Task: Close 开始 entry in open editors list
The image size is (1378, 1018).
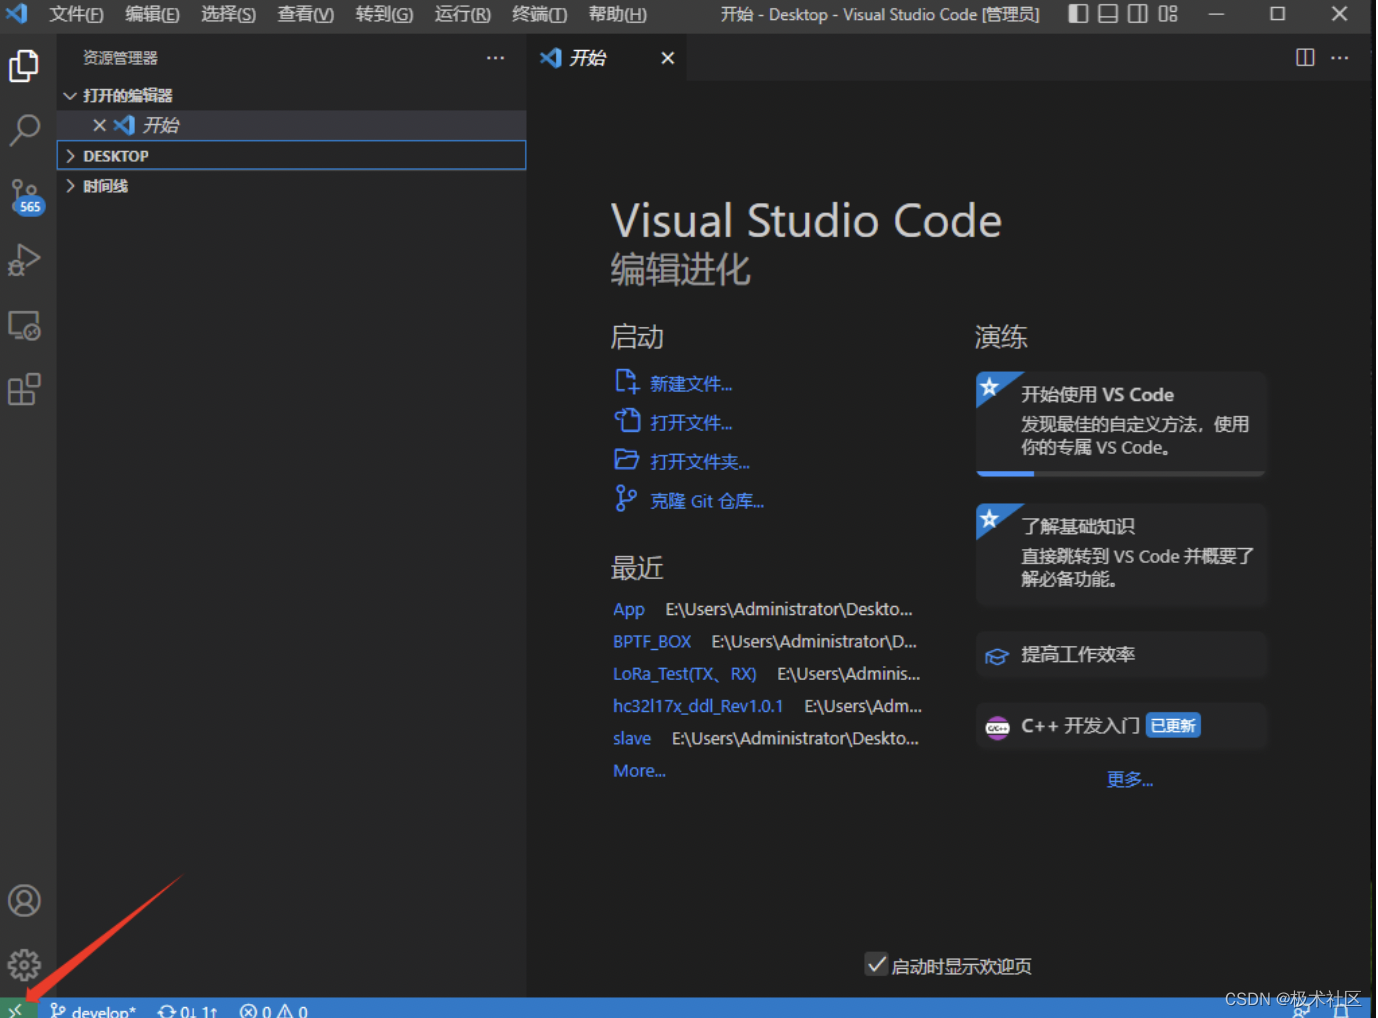Action: (99, 125)
